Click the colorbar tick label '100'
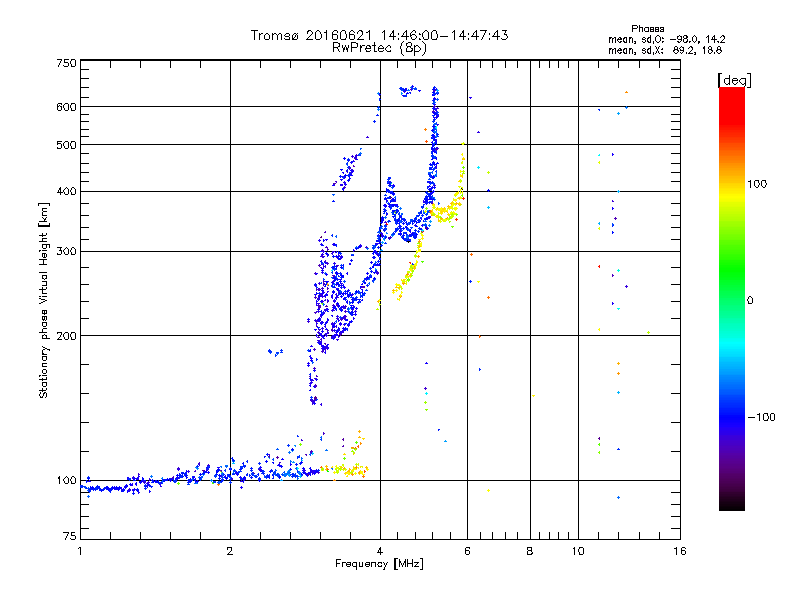The height and width of the screenshot is (600, 800). coord(757,184)
